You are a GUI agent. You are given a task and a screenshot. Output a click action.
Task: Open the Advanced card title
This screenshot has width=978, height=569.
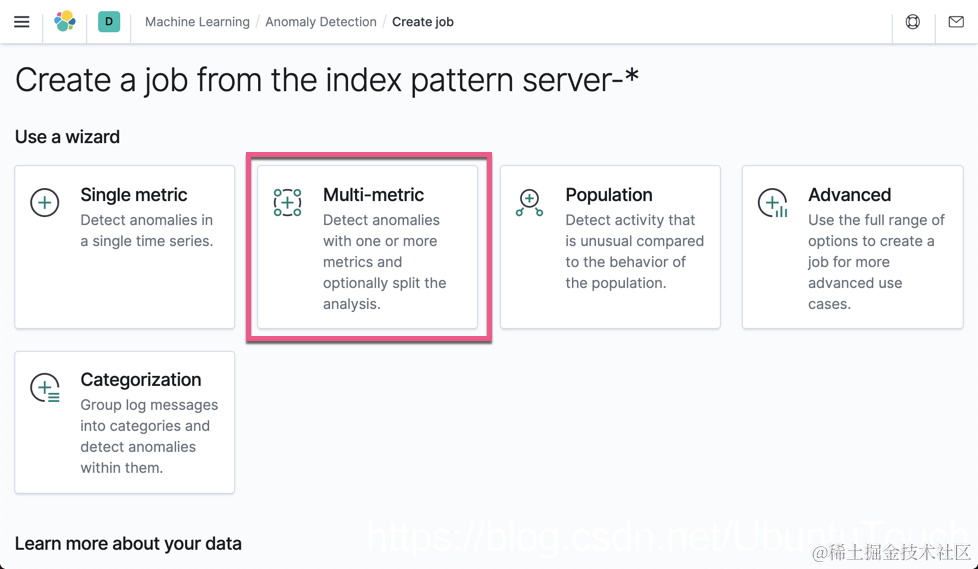849,195
